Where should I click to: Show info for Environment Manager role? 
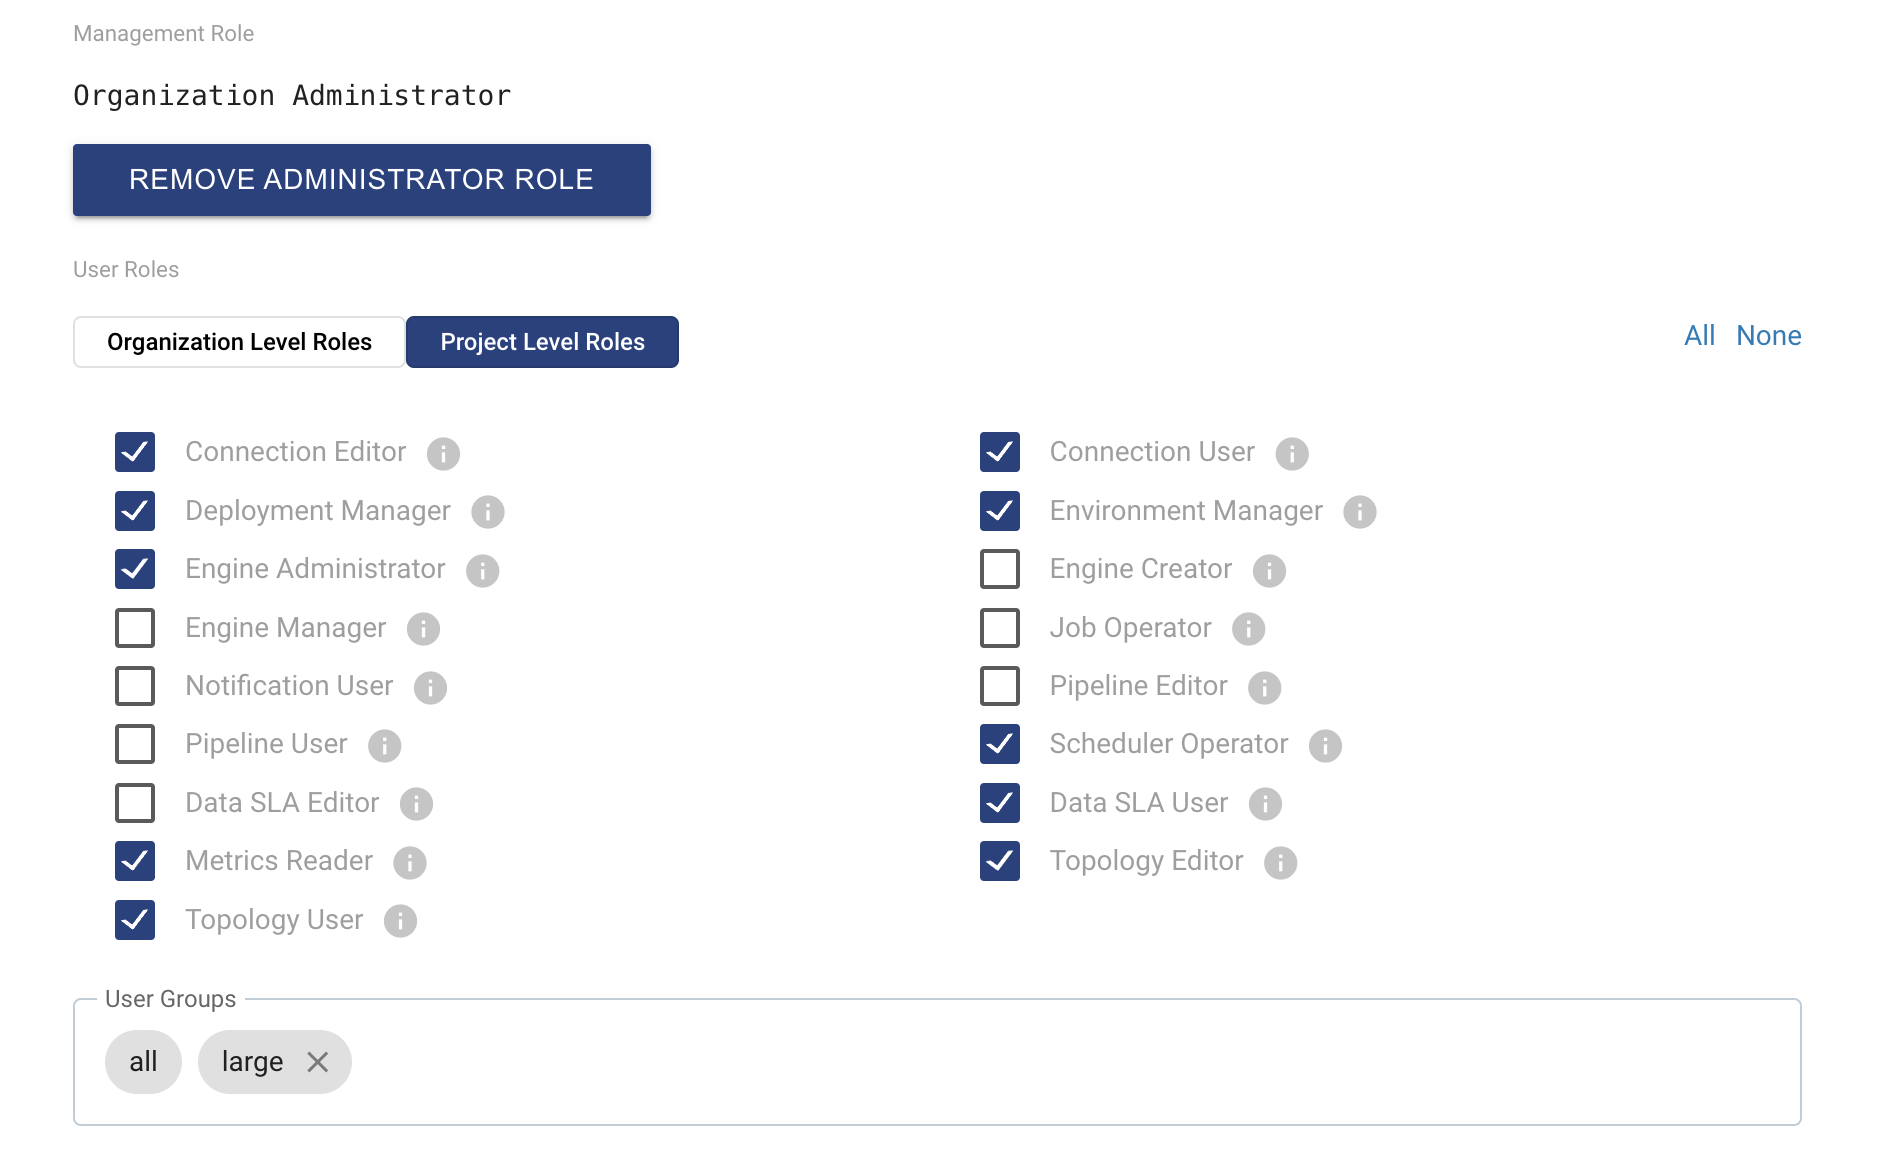point(1359,512)
